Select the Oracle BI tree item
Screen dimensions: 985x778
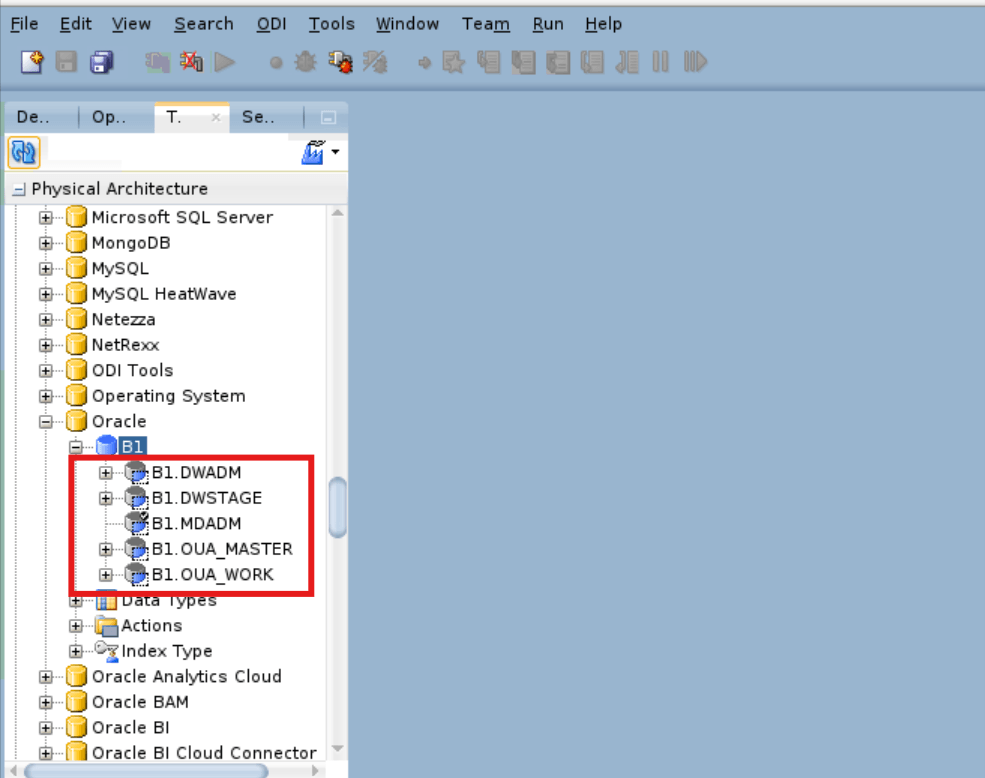click(131, 727)
